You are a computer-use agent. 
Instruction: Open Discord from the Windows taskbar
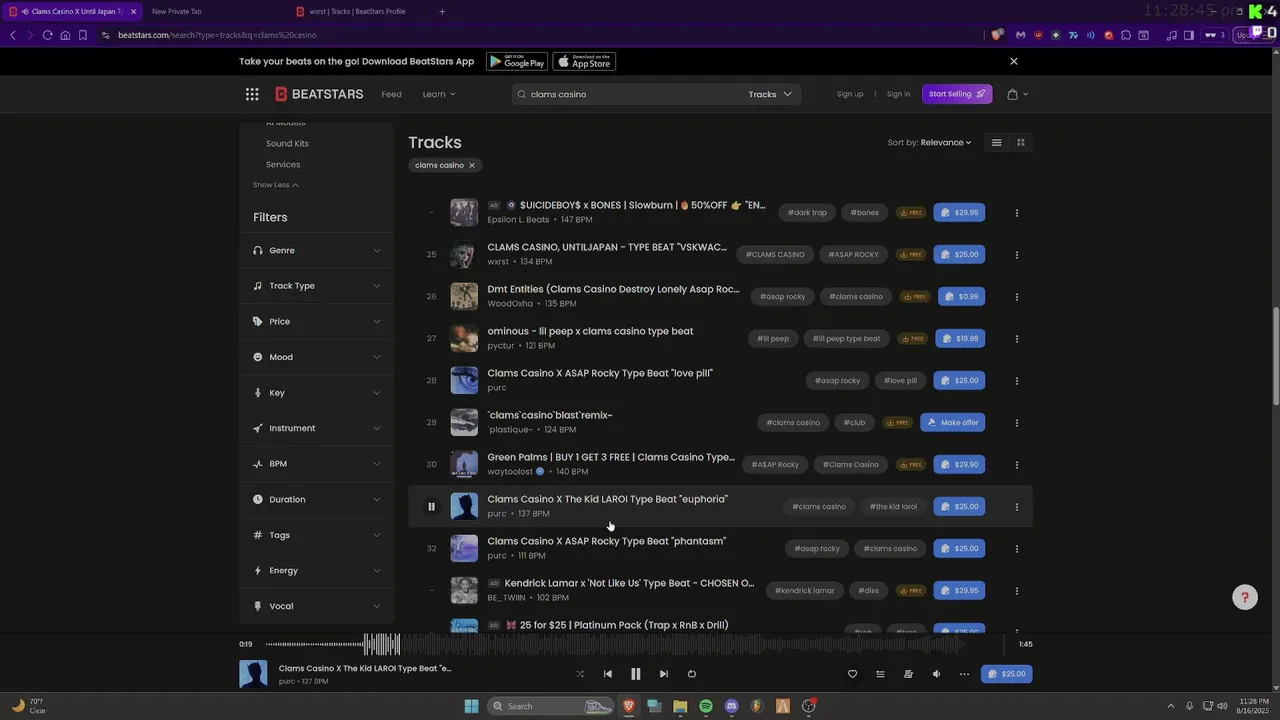731,706
